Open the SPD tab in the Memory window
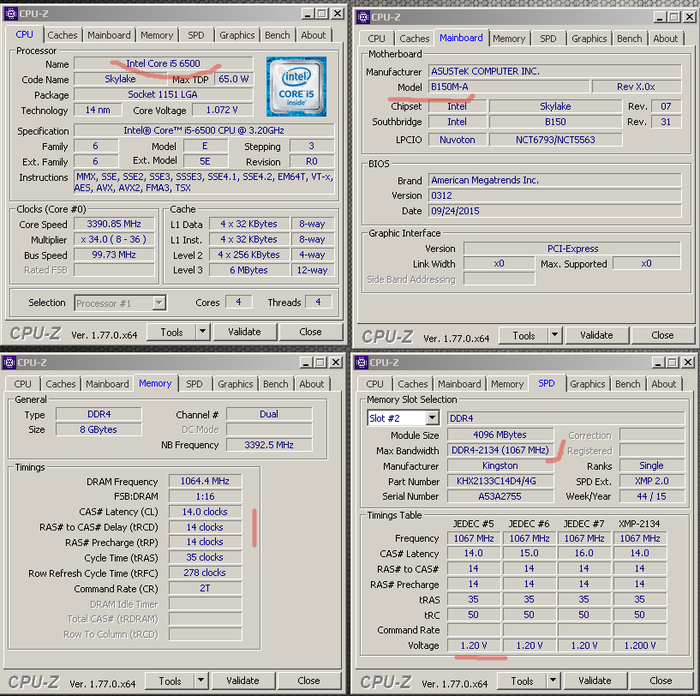The height and width of the screenshot is (696, 700). (x=194, y=384)
